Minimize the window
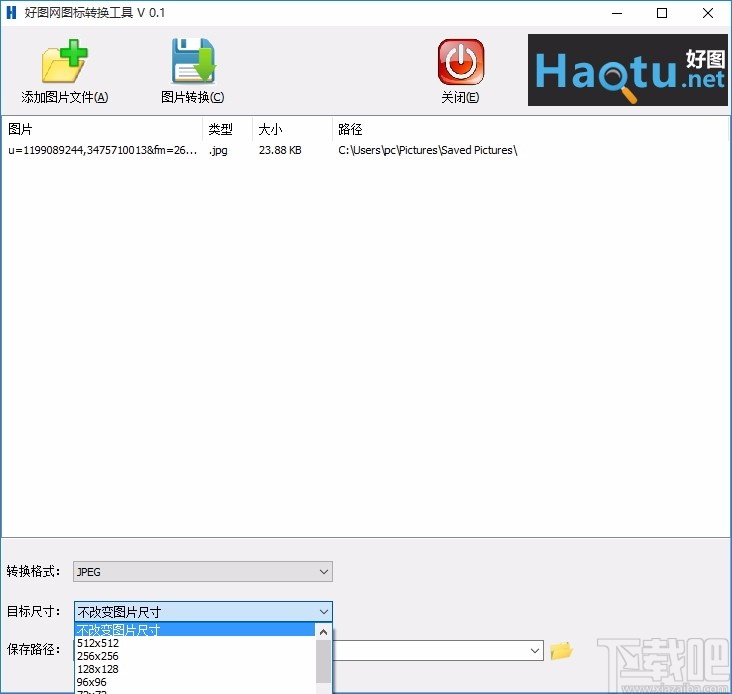Viewport: 732px width, 694px height. [617, 13]
